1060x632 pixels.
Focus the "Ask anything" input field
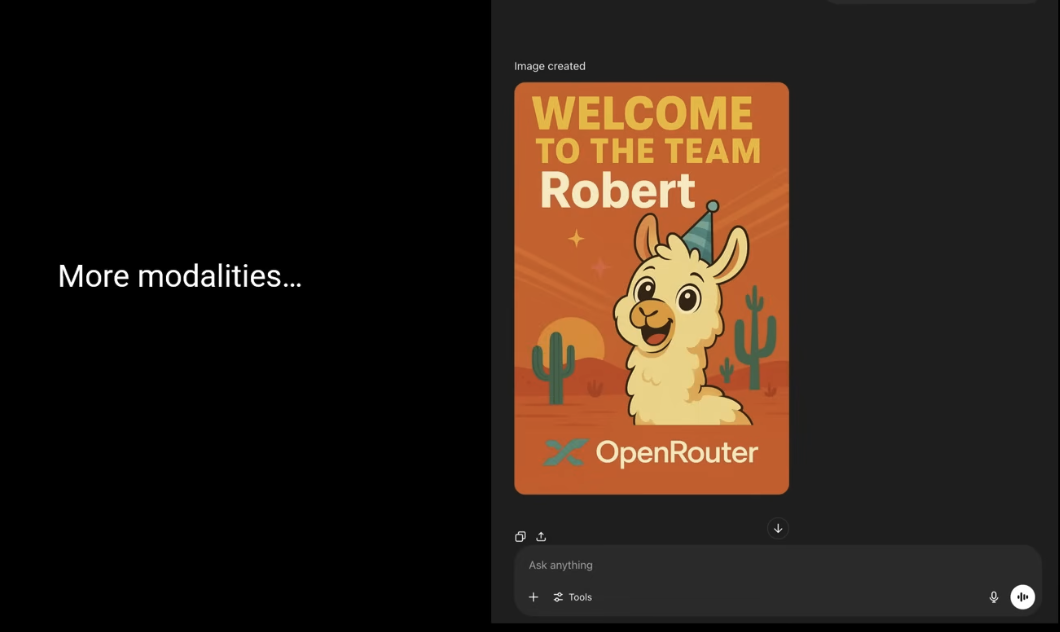click(x=777, y=565)
